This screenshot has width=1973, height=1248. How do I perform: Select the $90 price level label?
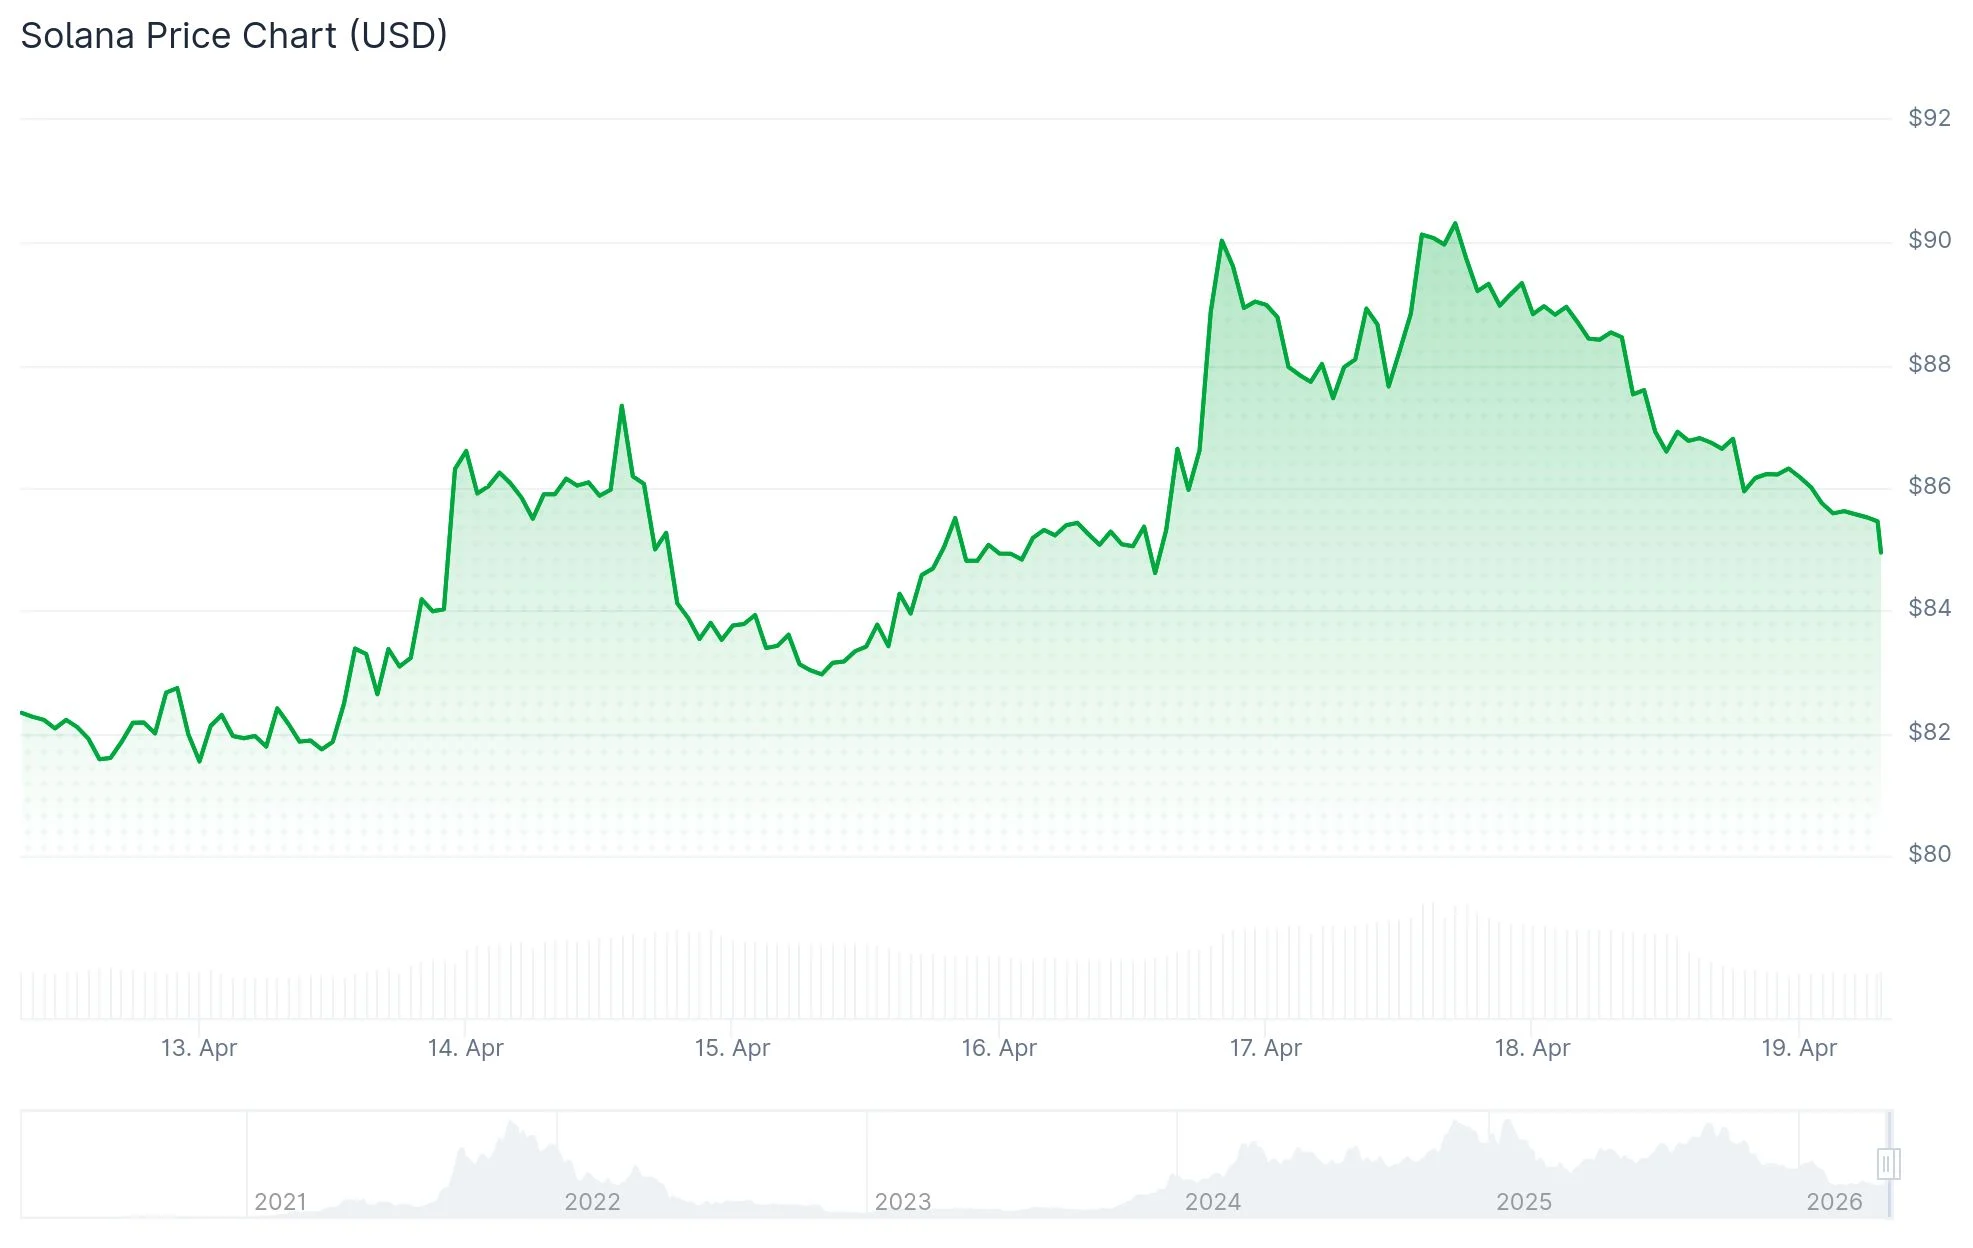(x=1929, y=240)
